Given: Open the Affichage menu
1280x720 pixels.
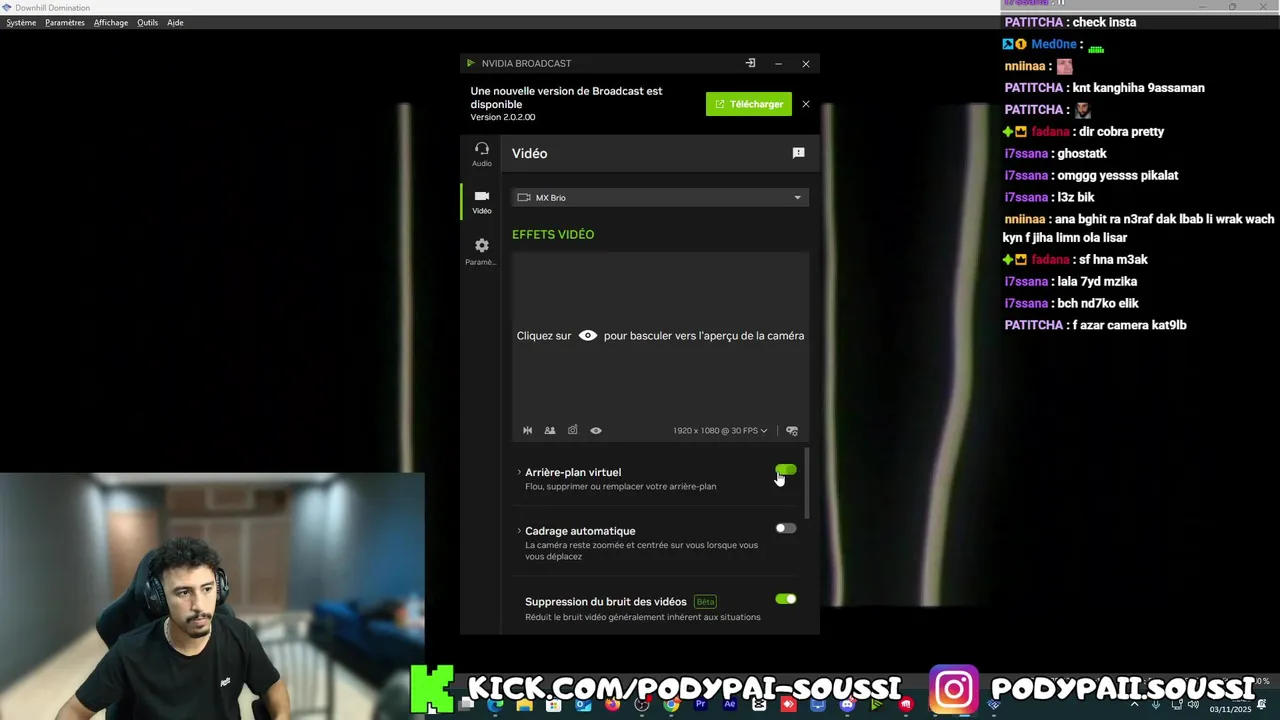Looking at the screenshot, I should (111, 22).
